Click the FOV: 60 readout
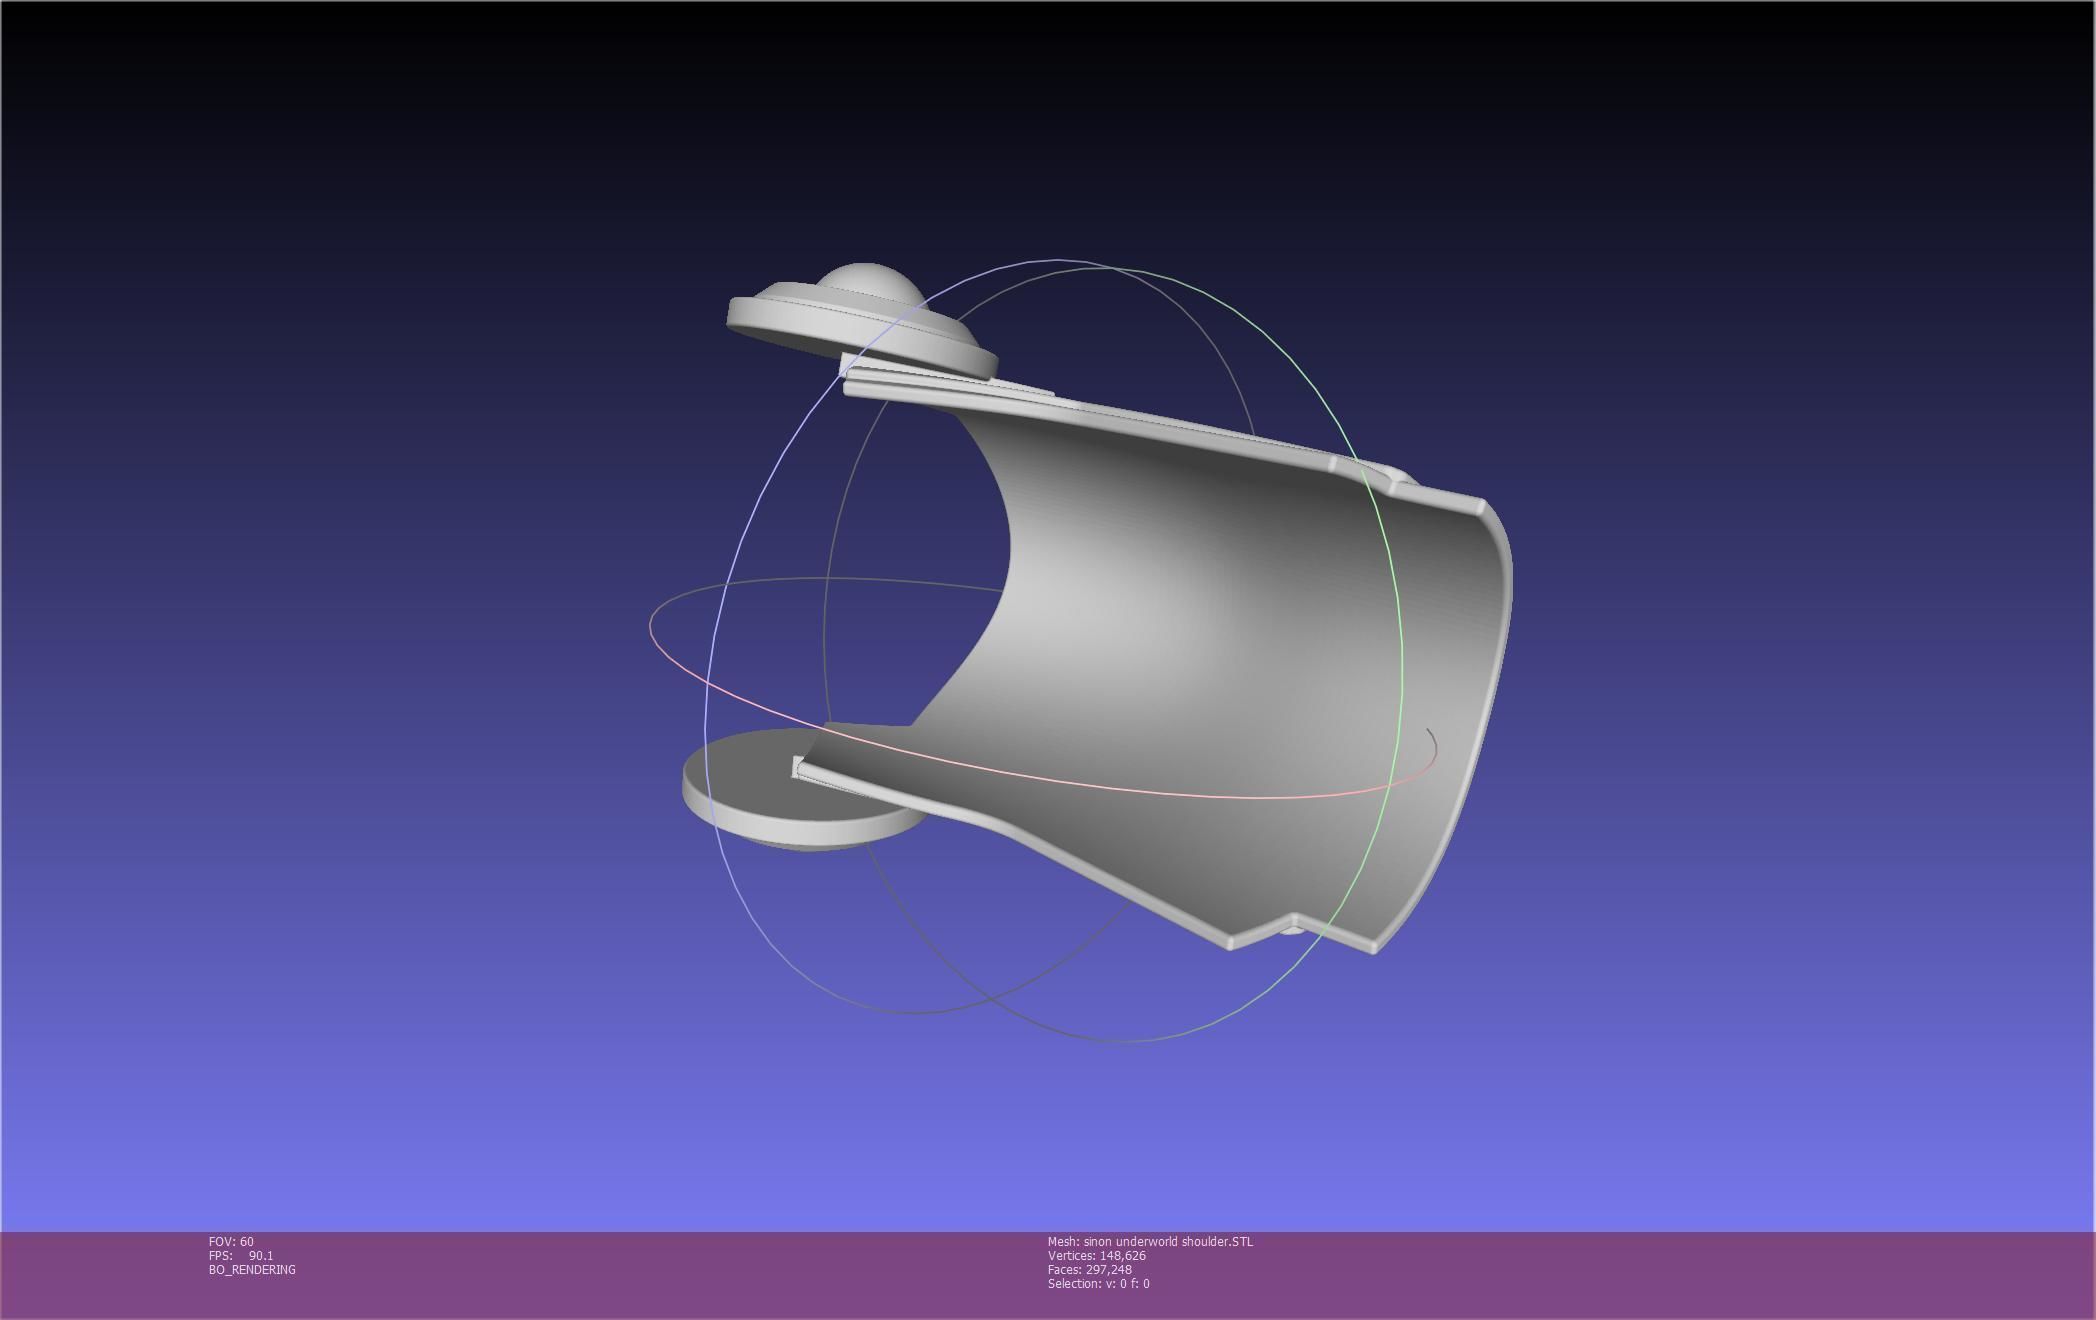2096x1320 pixels. click(231, 1242)
